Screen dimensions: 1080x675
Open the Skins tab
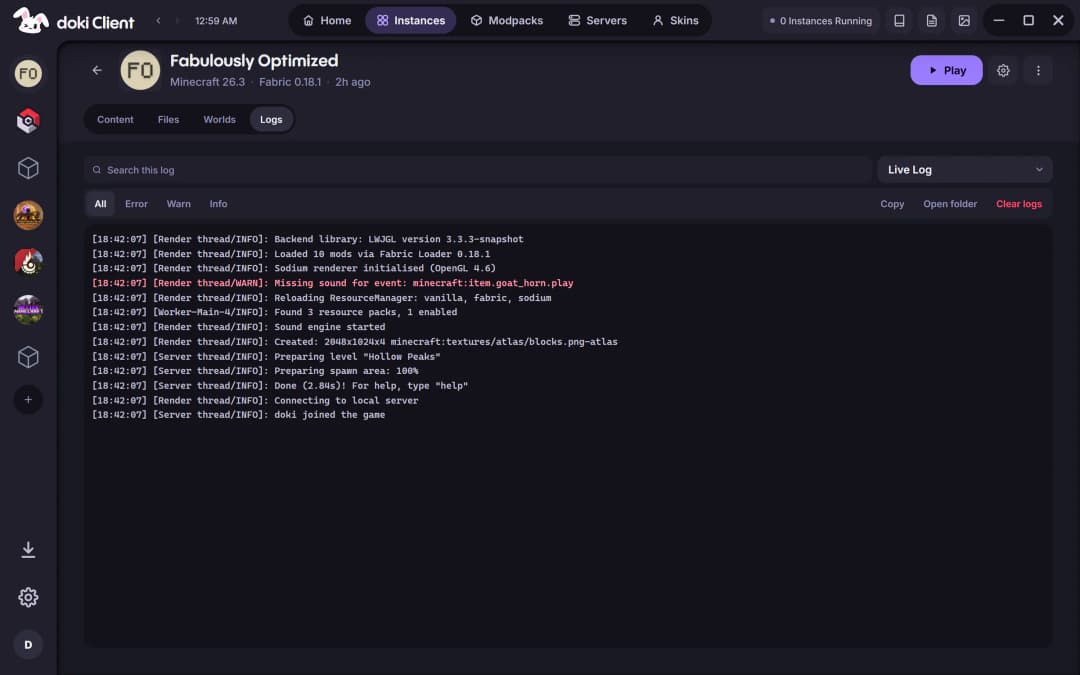(676, 21)
